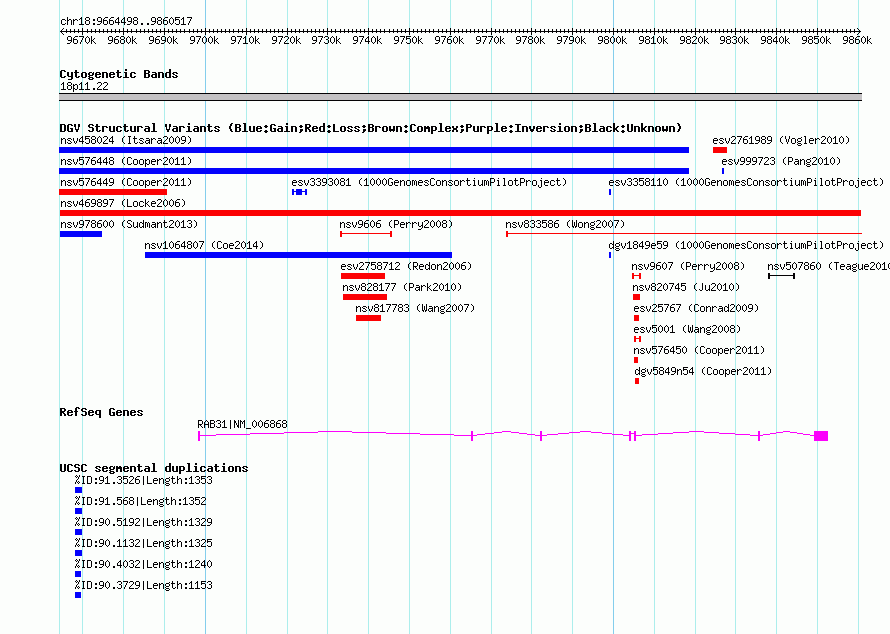Select segmental duplication %ID:90.4032 Length:1240
890x634 pixels.
tap(78, 574)
